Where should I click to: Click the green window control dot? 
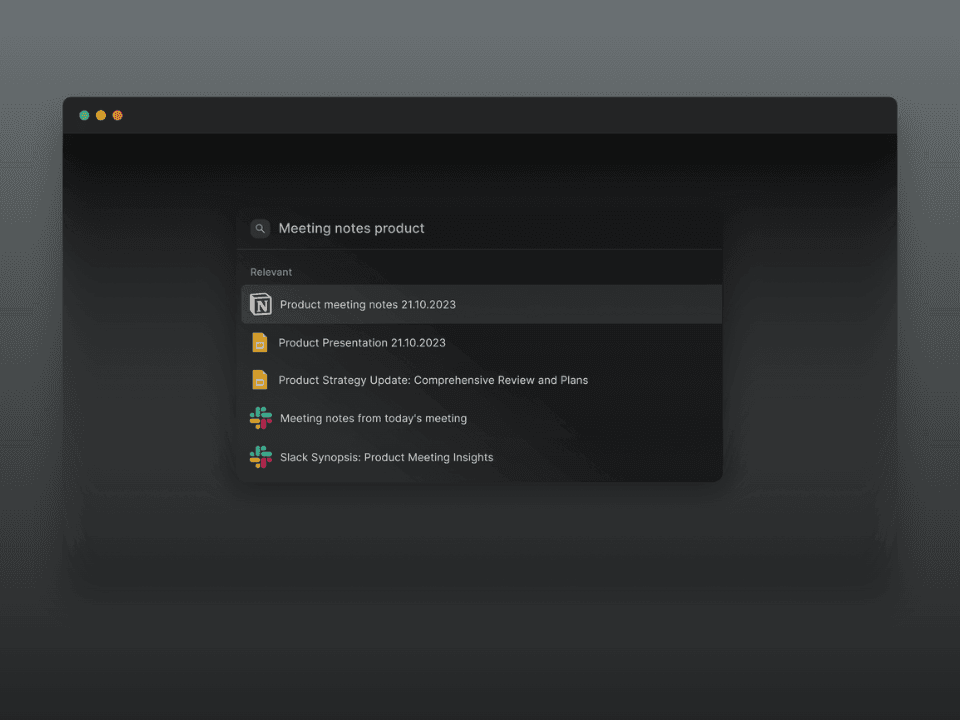[84, 116]
